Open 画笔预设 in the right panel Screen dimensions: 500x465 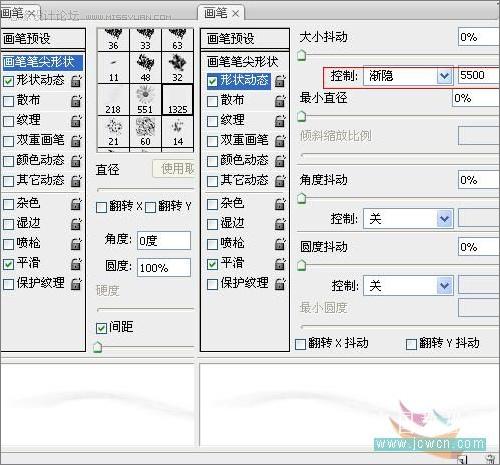point(245,39)
